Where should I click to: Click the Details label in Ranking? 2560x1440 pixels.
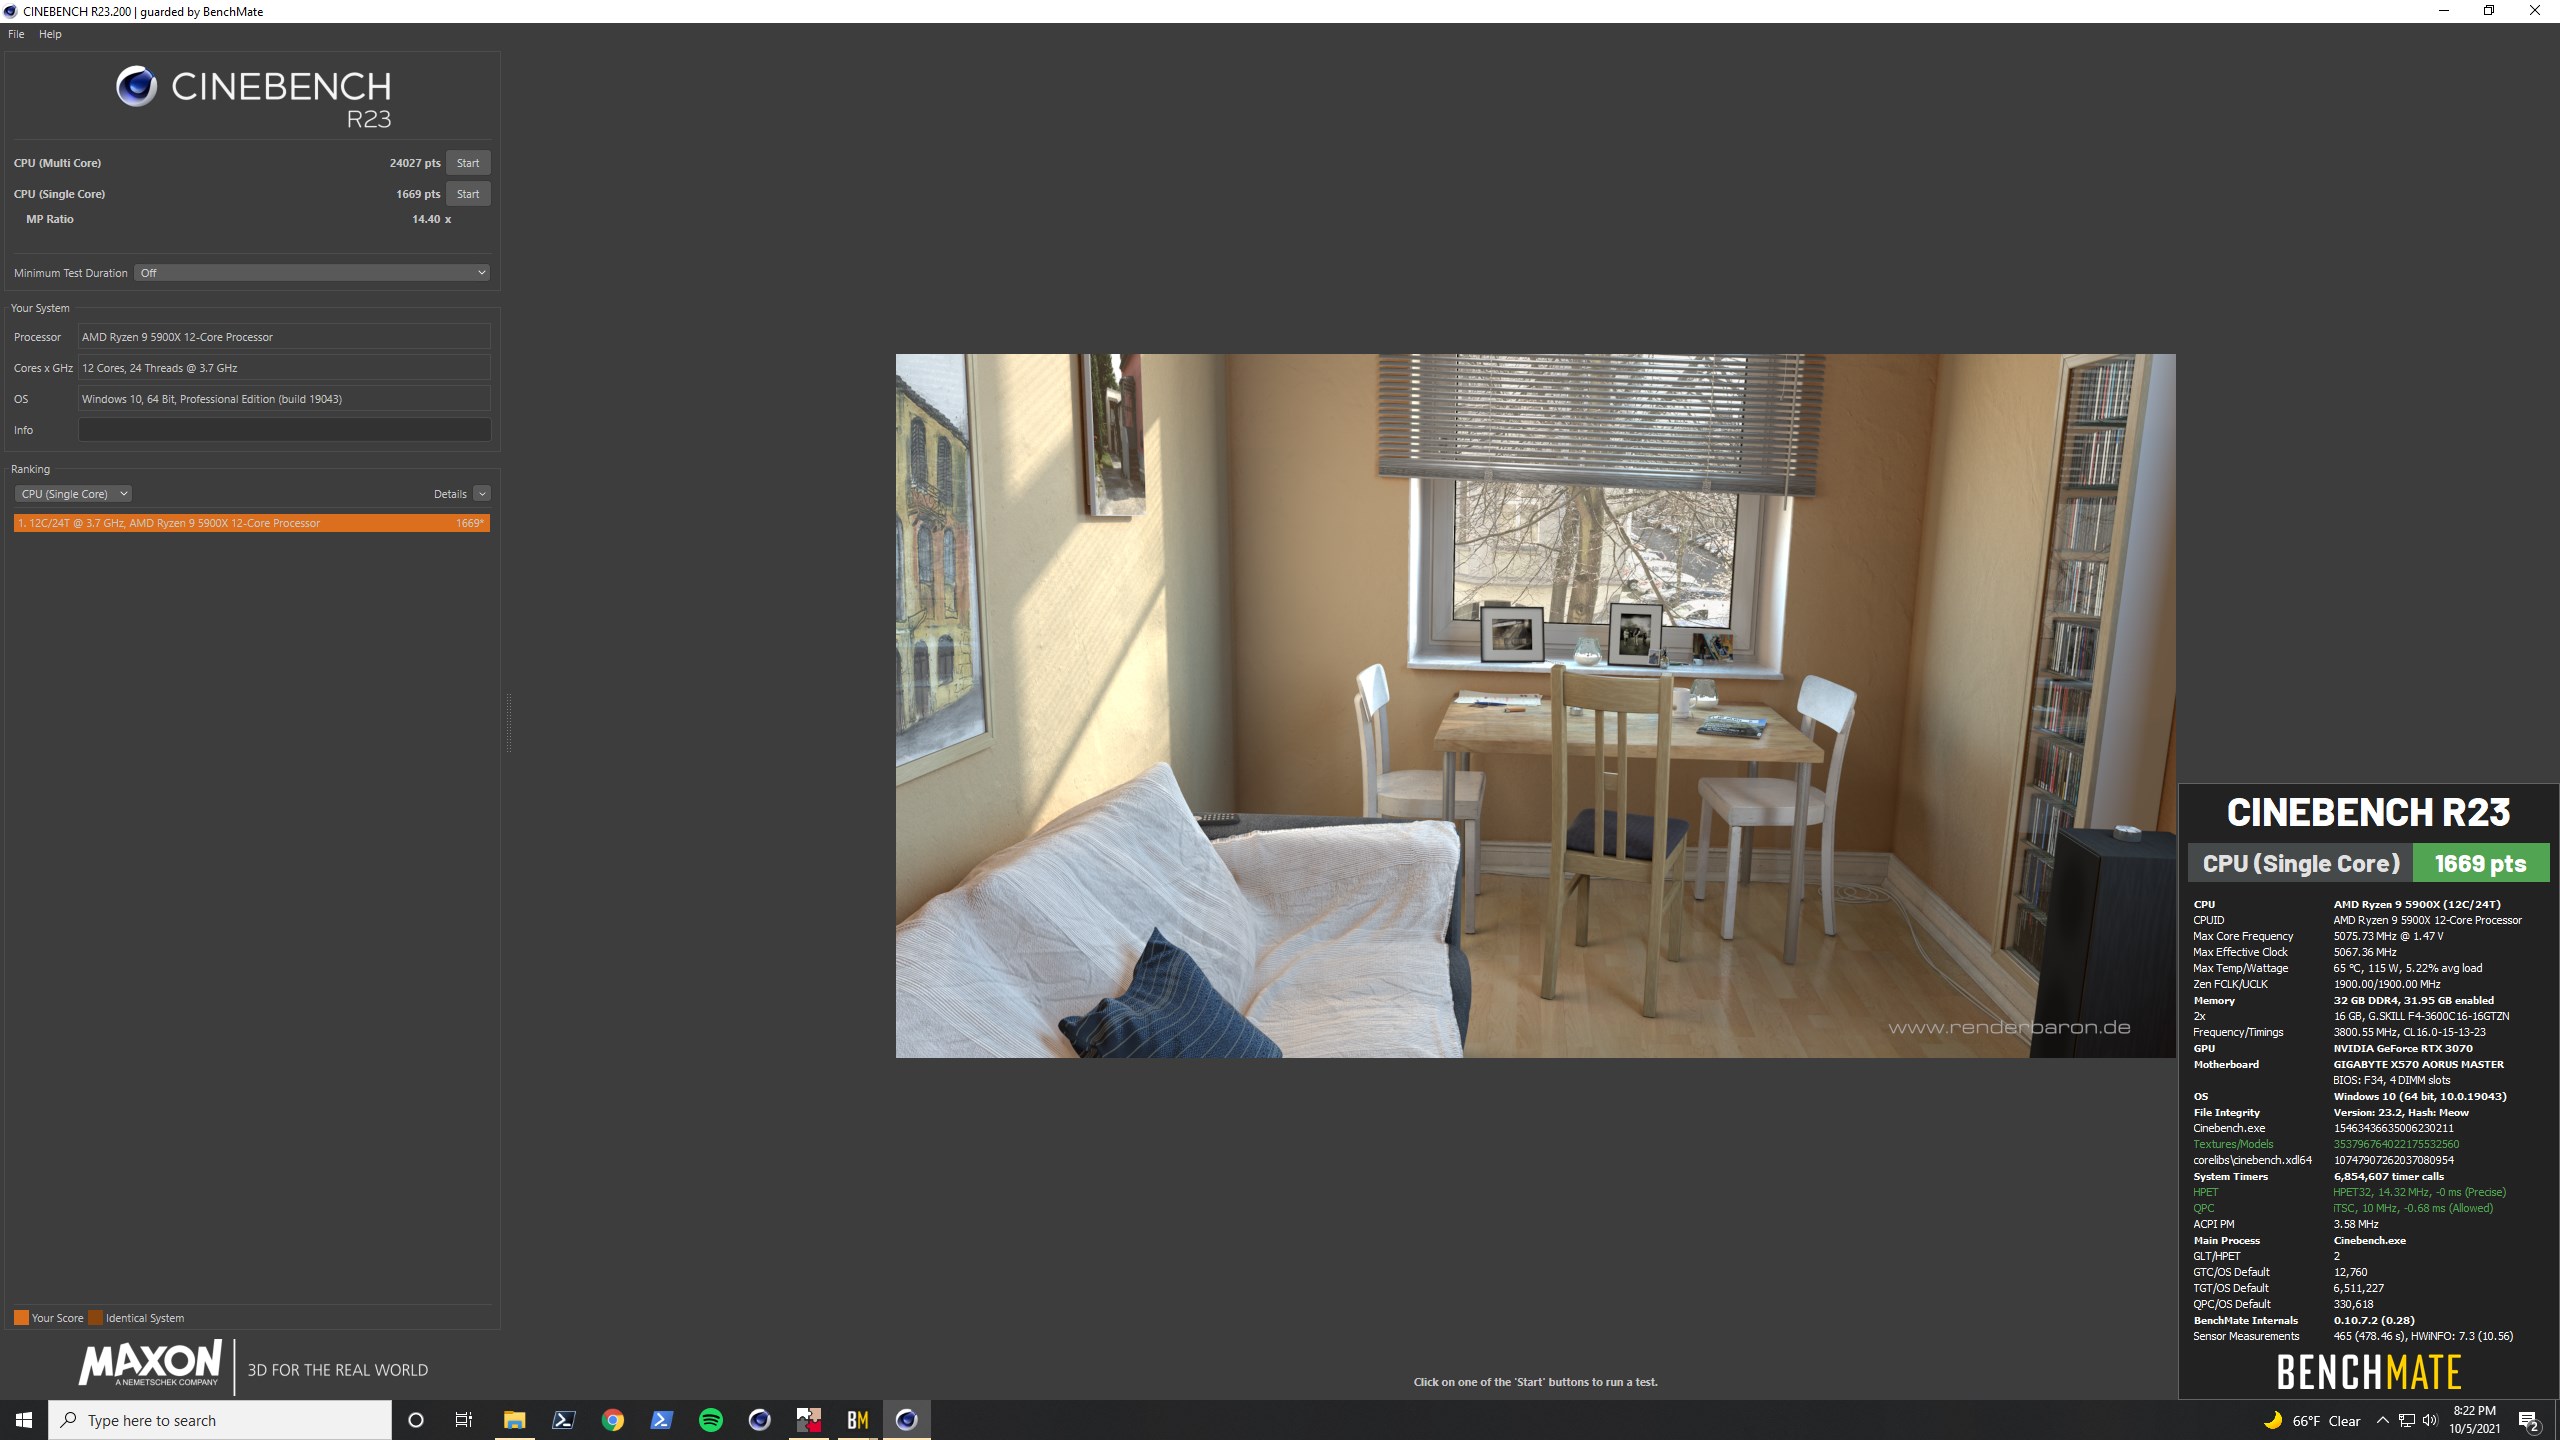coord(450,494)
